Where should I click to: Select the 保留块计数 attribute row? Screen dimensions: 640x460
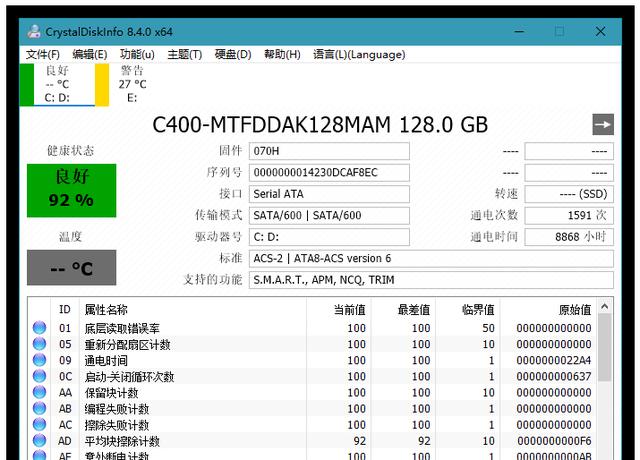click(x=313, y=392)
